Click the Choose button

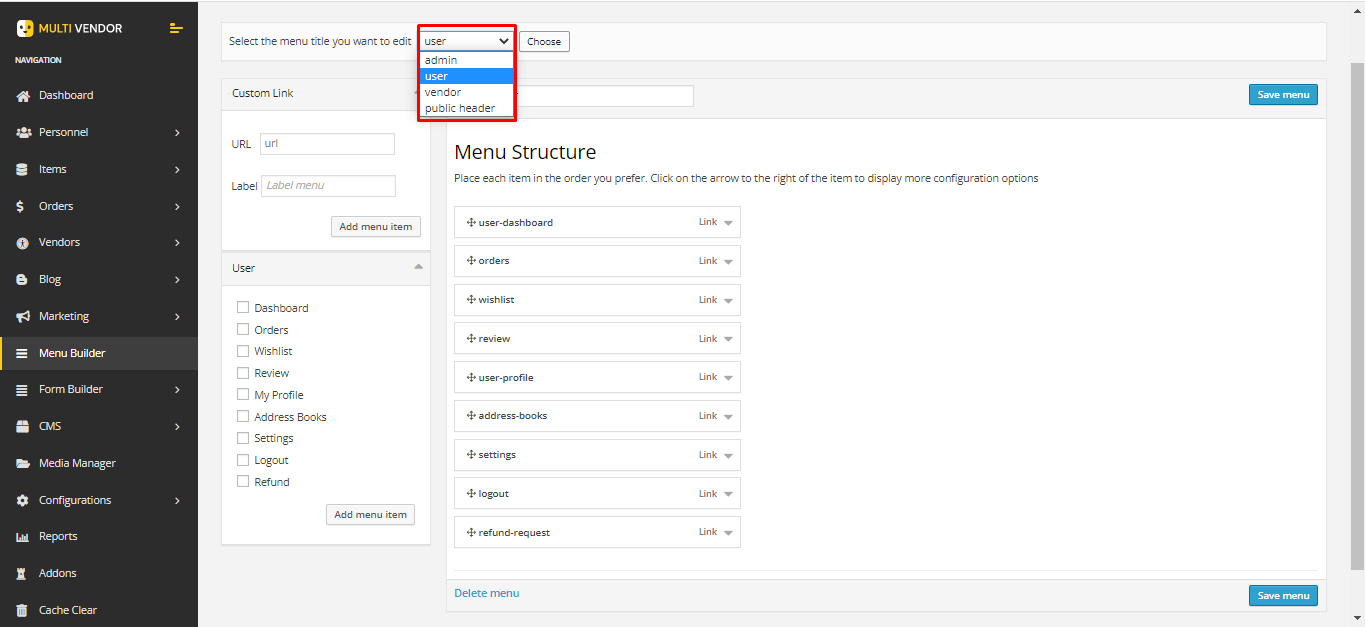click(x=544, y=42)
